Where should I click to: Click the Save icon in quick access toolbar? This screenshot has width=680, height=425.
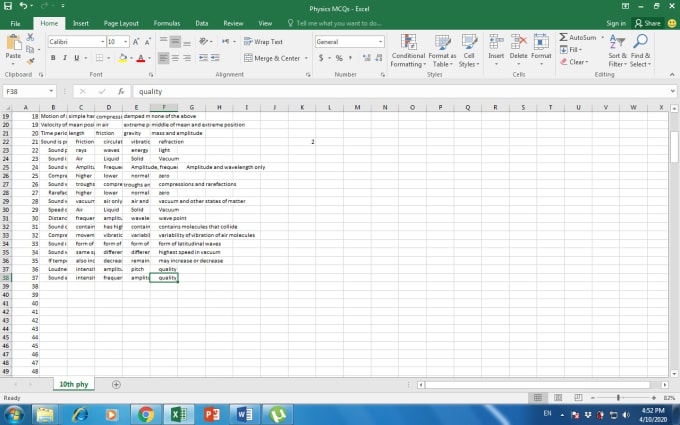(8, 6)
